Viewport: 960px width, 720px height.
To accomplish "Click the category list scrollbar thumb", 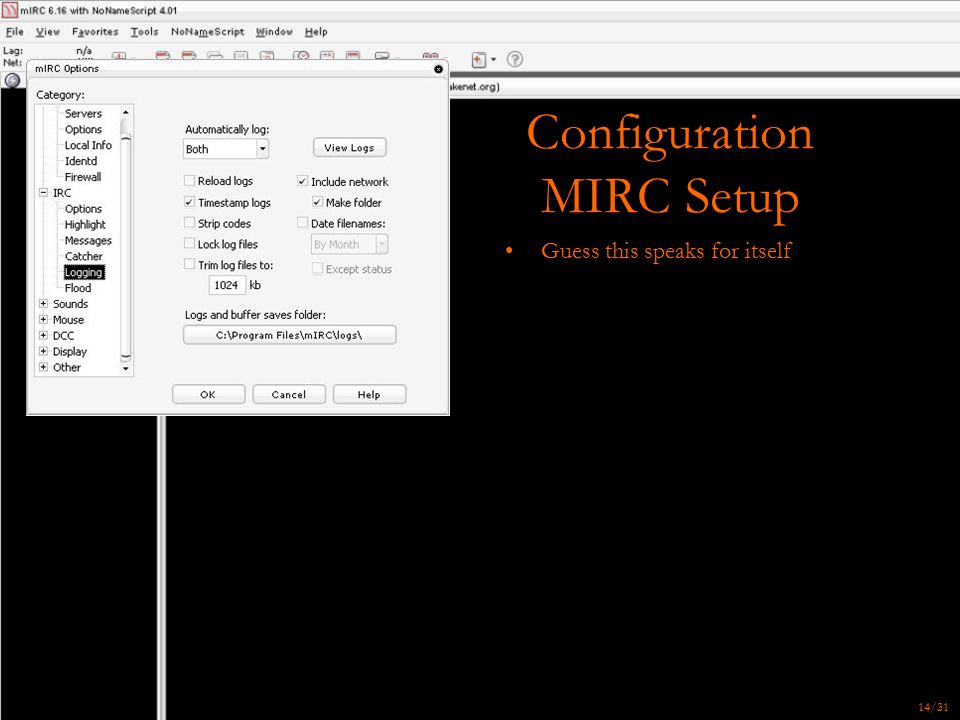I will (x=126, y=246).
